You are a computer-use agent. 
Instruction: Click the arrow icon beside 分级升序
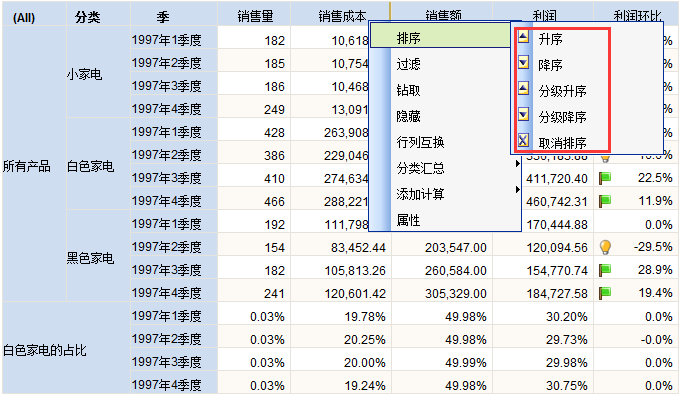[523, 89]
